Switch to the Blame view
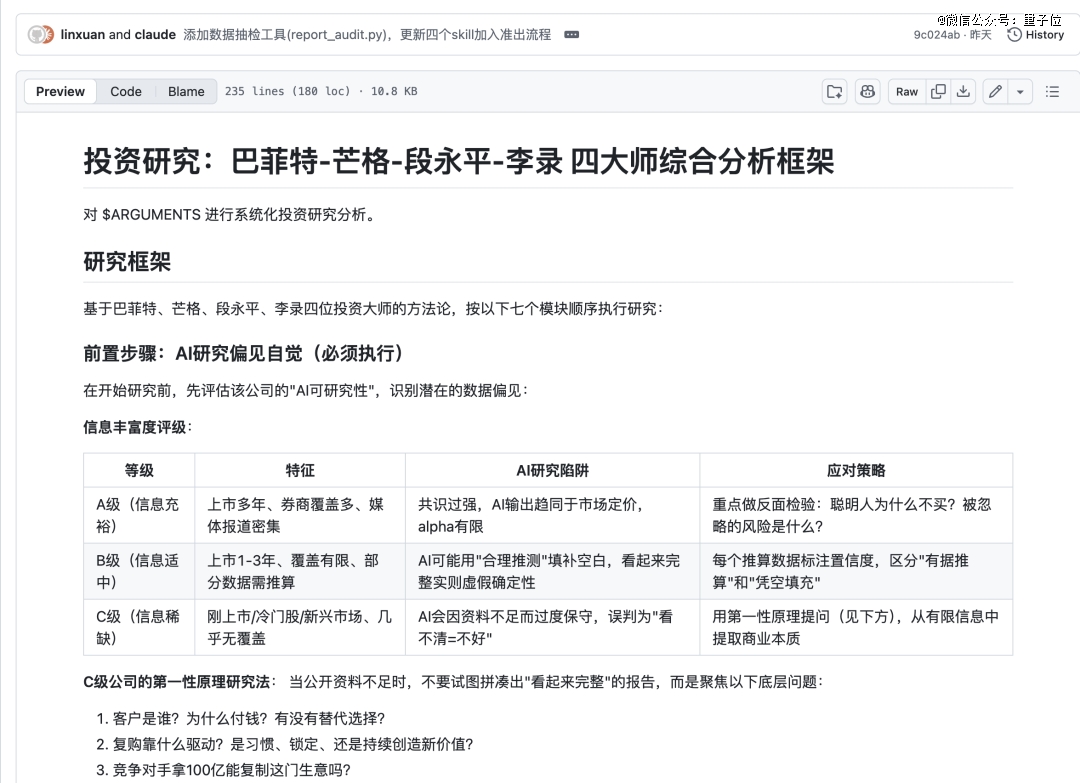This screenshot has height=783, width=1080. (x=186, y=92)
